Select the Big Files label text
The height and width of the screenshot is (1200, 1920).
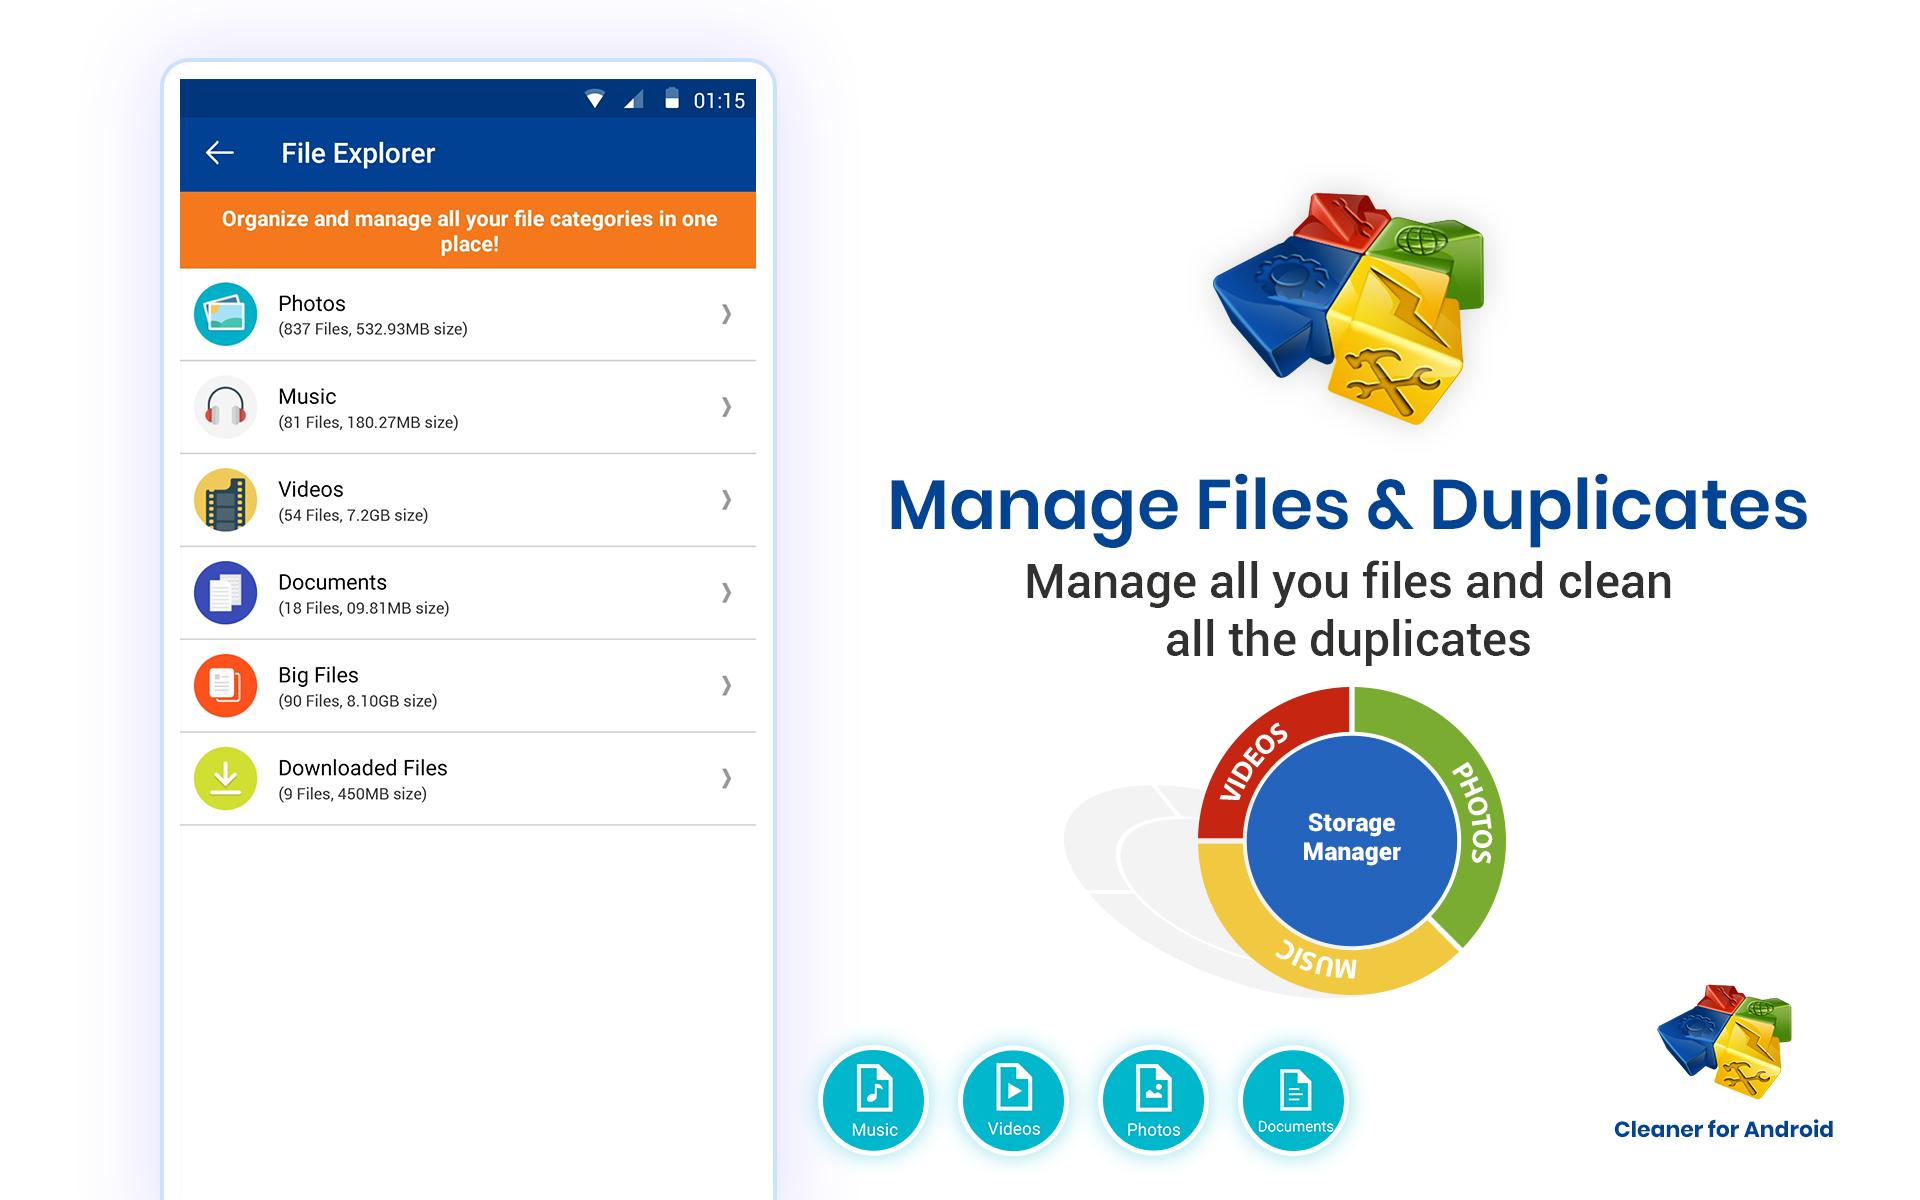(x=318, y=675)
